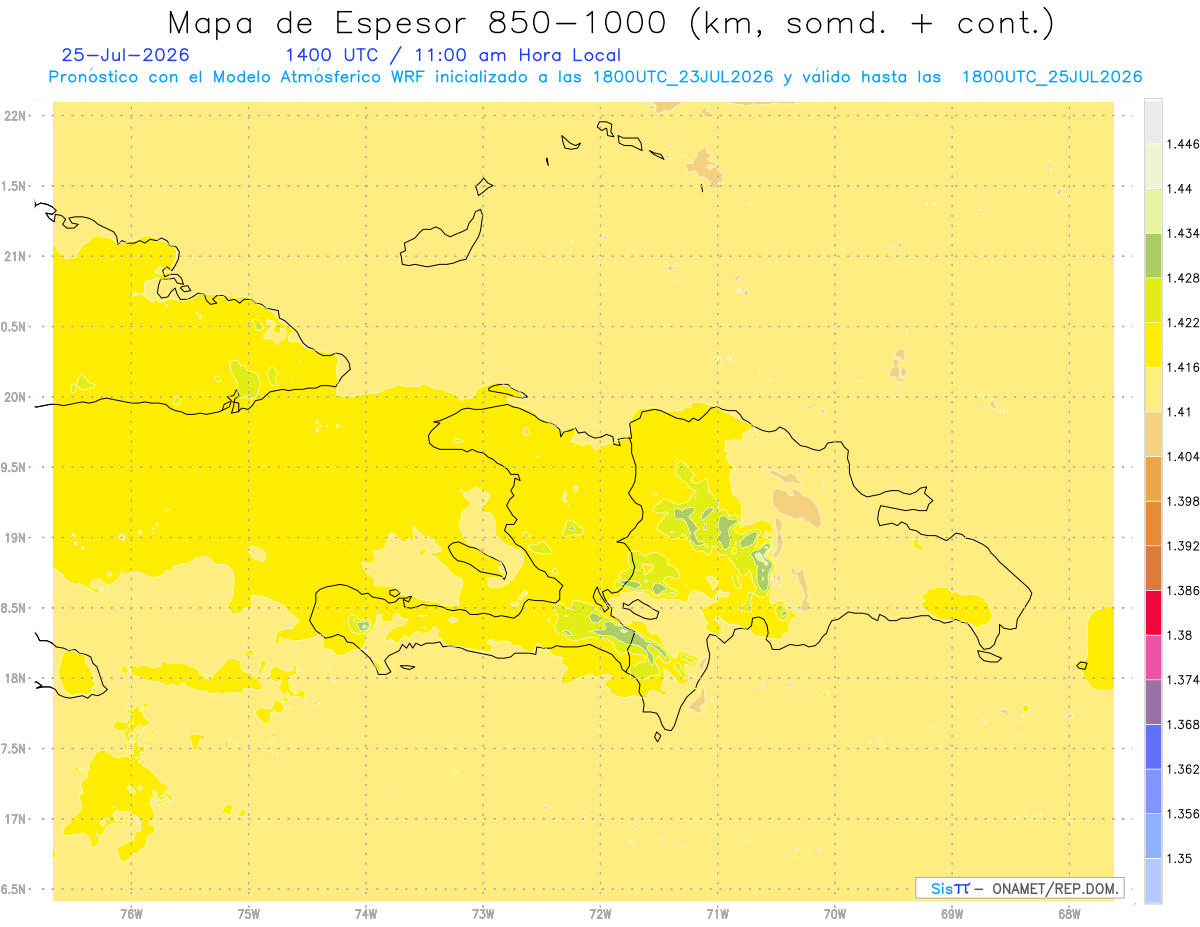Click the colorbar value 1.446
Screen dimensions: 1200x927
1185,144
